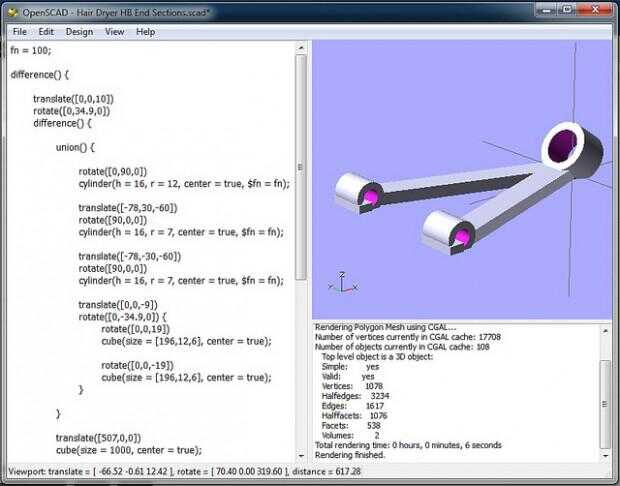The image size is (620, 486).
Task: Click the 'translate([-78,30,-60])' line
Action: 128,208
